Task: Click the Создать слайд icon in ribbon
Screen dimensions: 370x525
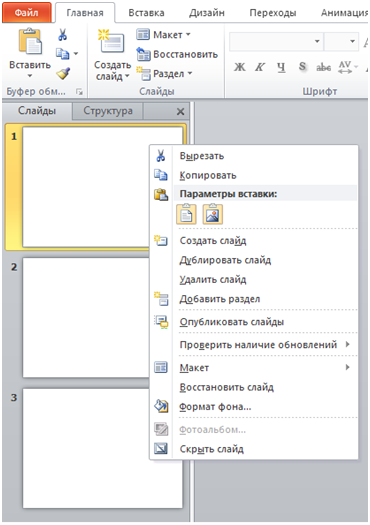Action: point(112,42)
